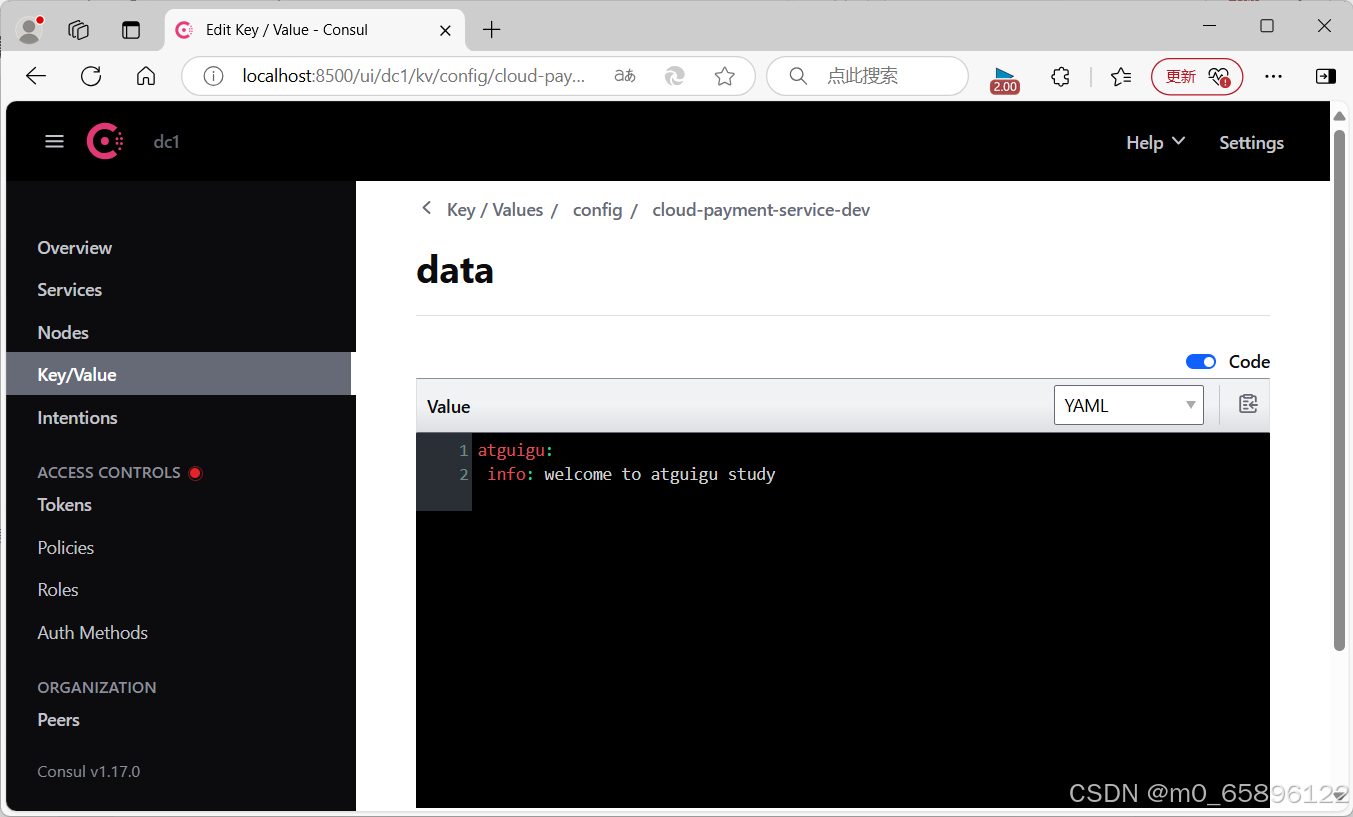Toggle the vertical tabs icon
The height and width of the screenshot is (817, 1353).
(x=131, y=30)
